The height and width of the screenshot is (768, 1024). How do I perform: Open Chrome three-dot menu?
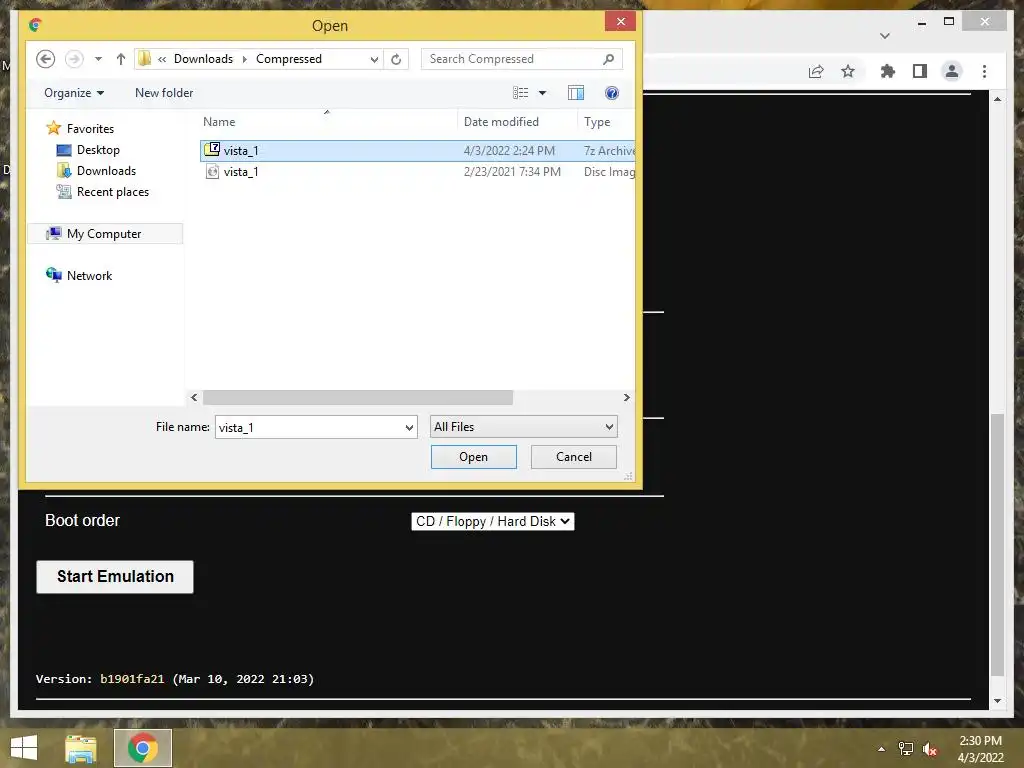(x=984, y=71)
